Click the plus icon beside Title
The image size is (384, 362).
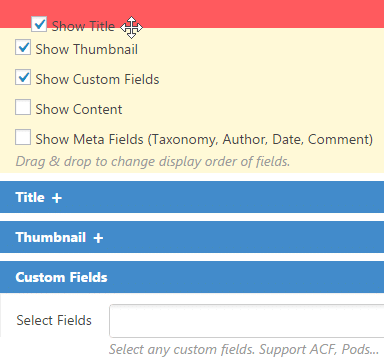57,198
